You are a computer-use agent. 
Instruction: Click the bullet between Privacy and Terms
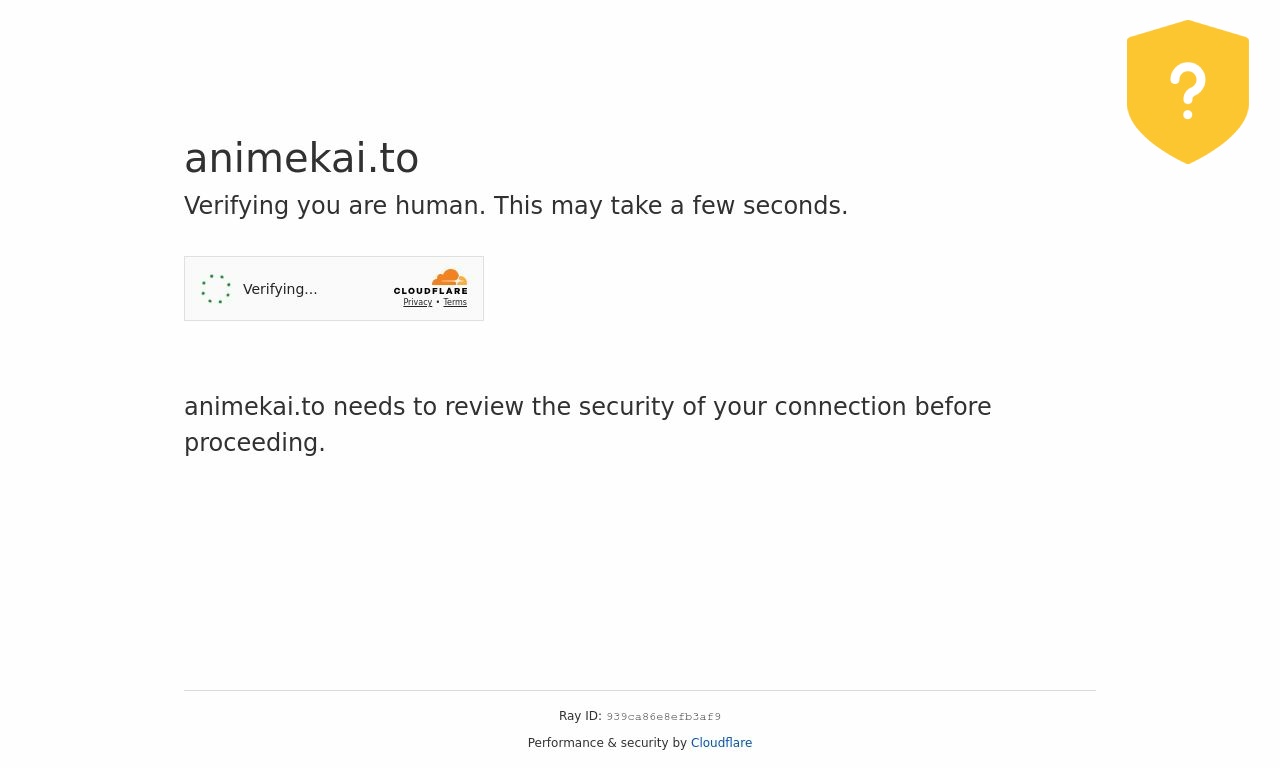click(x=438, y=302)
